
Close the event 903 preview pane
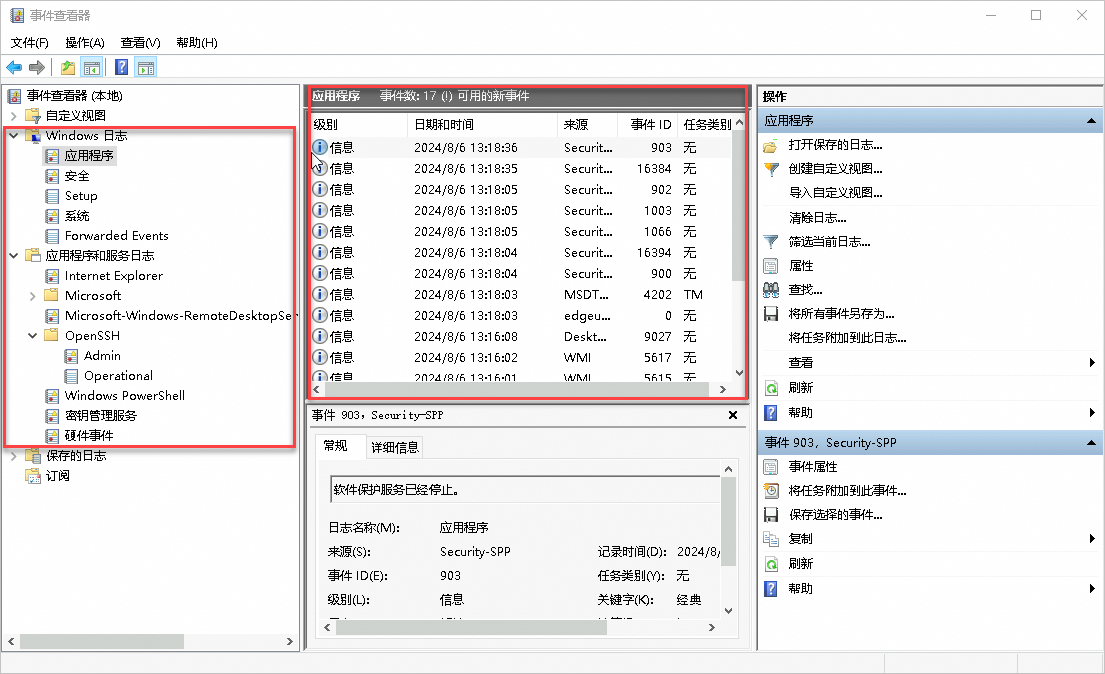(733, 416)
